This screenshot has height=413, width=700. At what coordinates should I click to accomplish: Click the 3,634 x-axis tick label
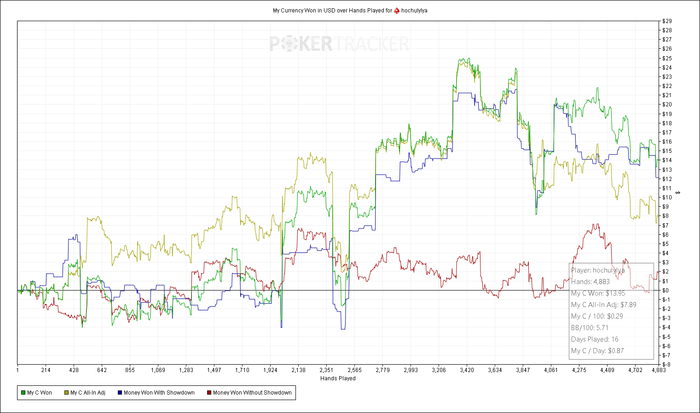pyautogui.click(x=495, y=370)
